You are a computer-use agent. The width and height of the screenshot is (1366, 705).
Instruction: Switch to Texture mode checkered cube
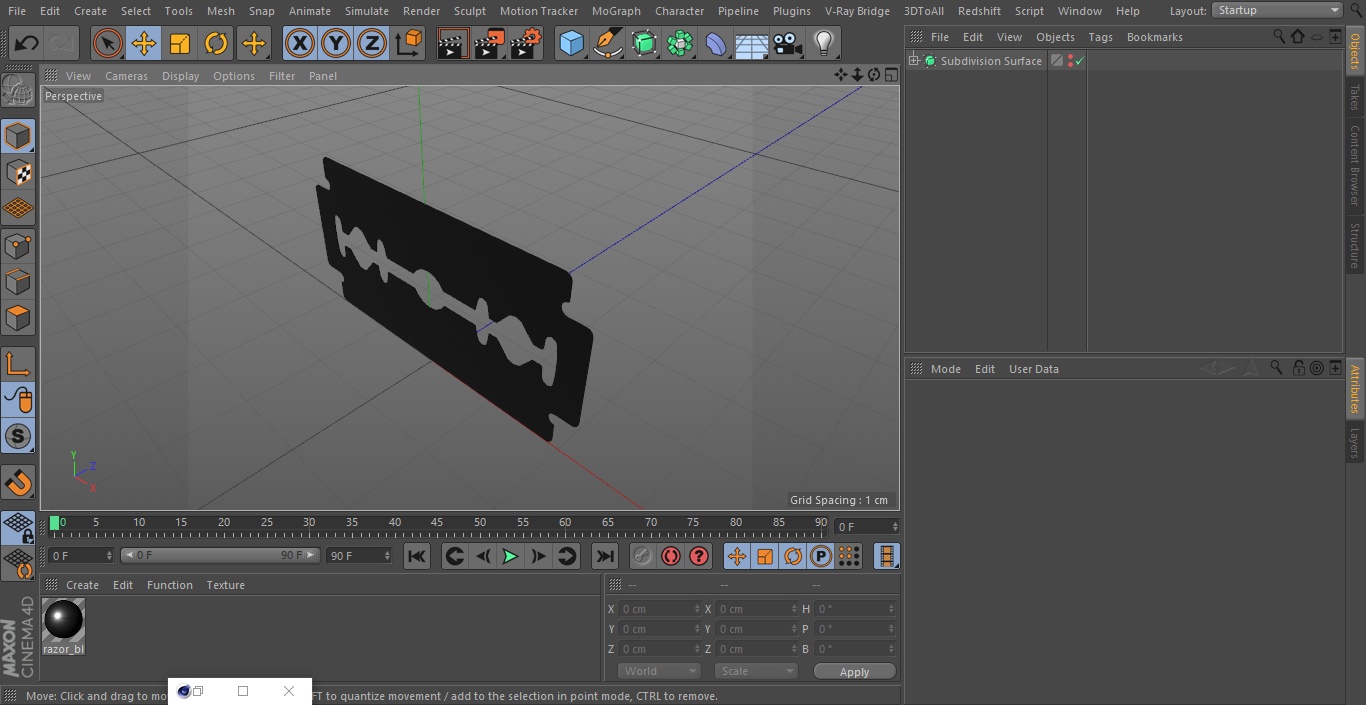[x=18, y=173]
